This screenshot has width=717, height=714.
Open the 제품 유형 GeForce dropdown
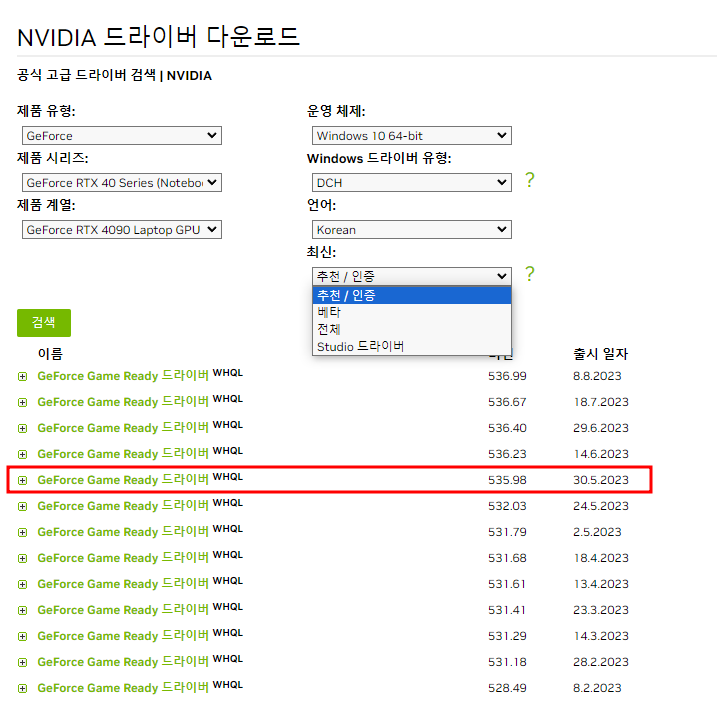122,136
